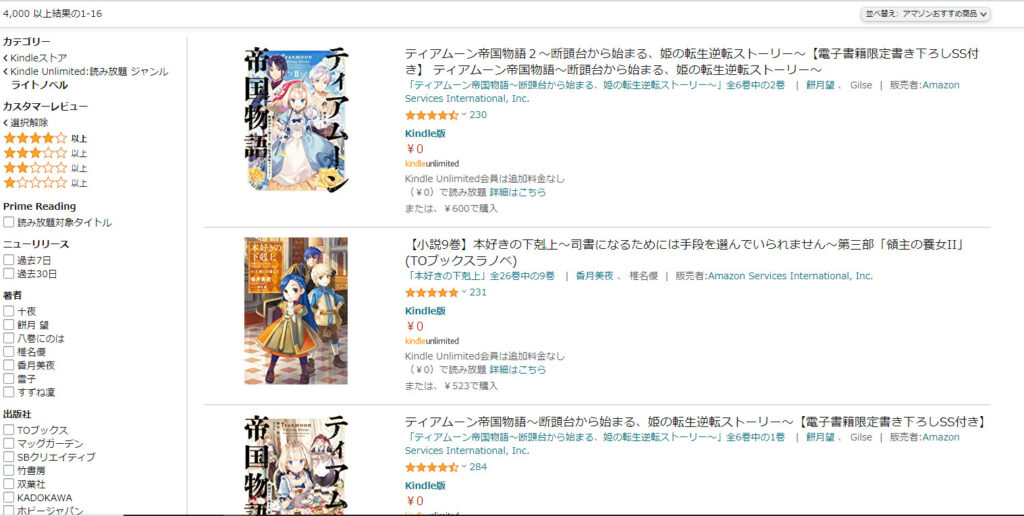The height and width of the screenshot is (516, 1024).
Task: Expand rating popover arrow beside 284 reviews
Action: [464, 467]
